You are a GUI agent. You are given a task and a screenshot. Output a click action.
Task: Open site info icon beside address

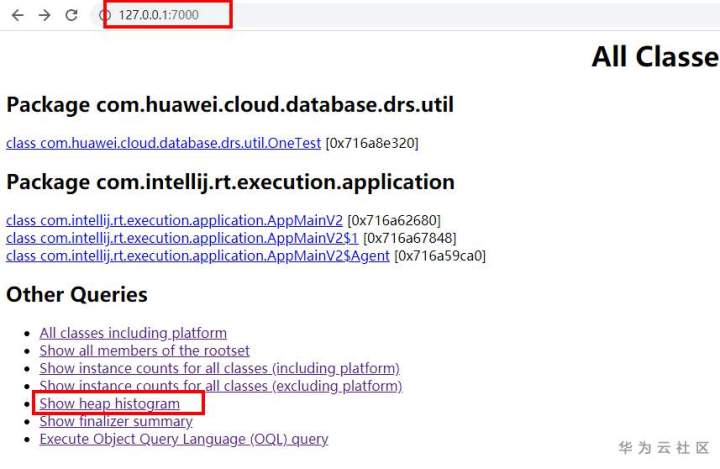coord(105,15)
